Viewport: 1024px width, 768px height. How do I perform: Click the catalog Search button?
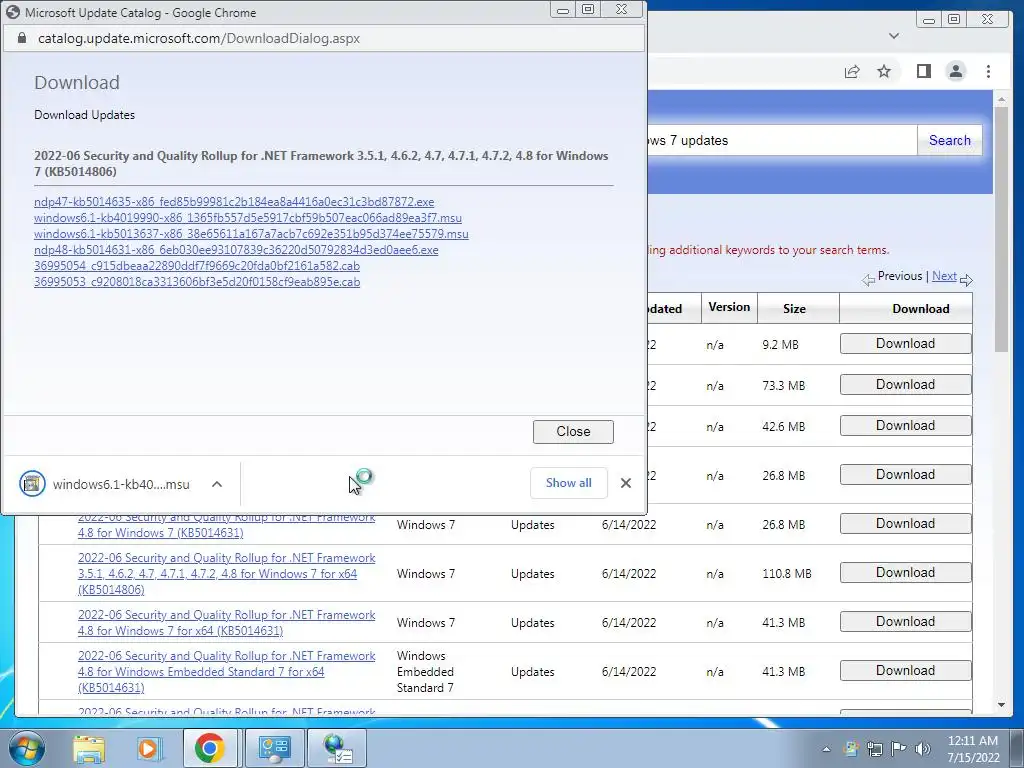click(950, 140)
